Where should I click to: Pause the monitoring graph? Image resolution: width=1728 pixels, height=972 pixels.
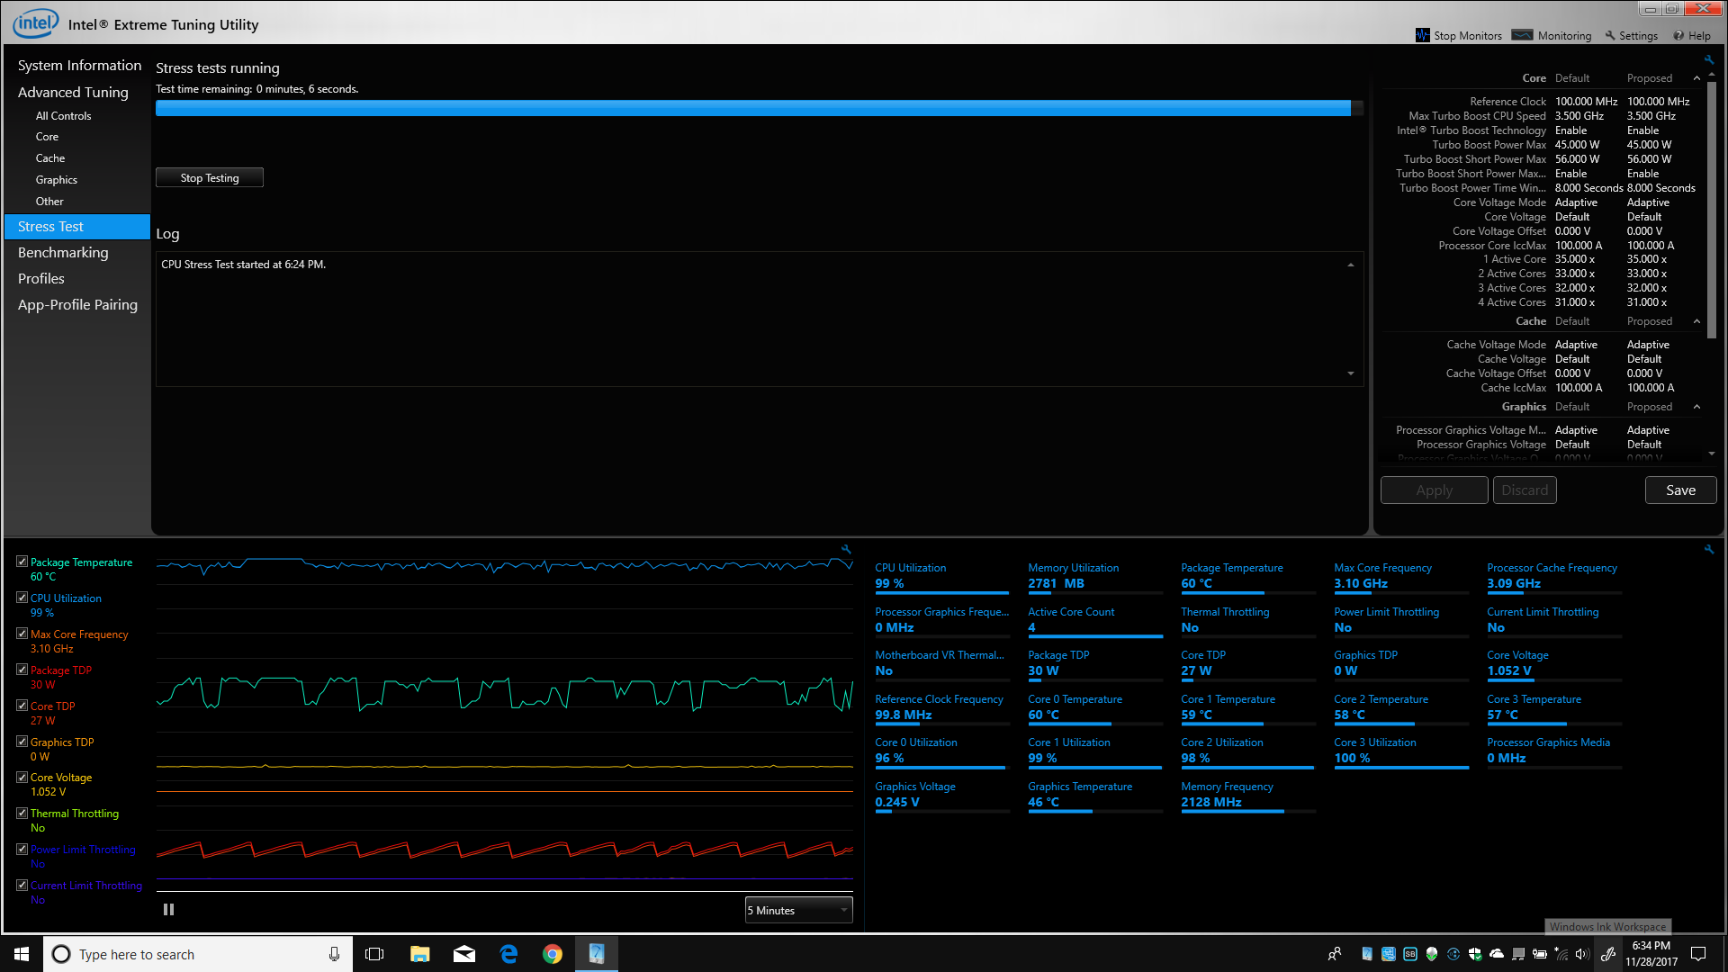point(169,909)
